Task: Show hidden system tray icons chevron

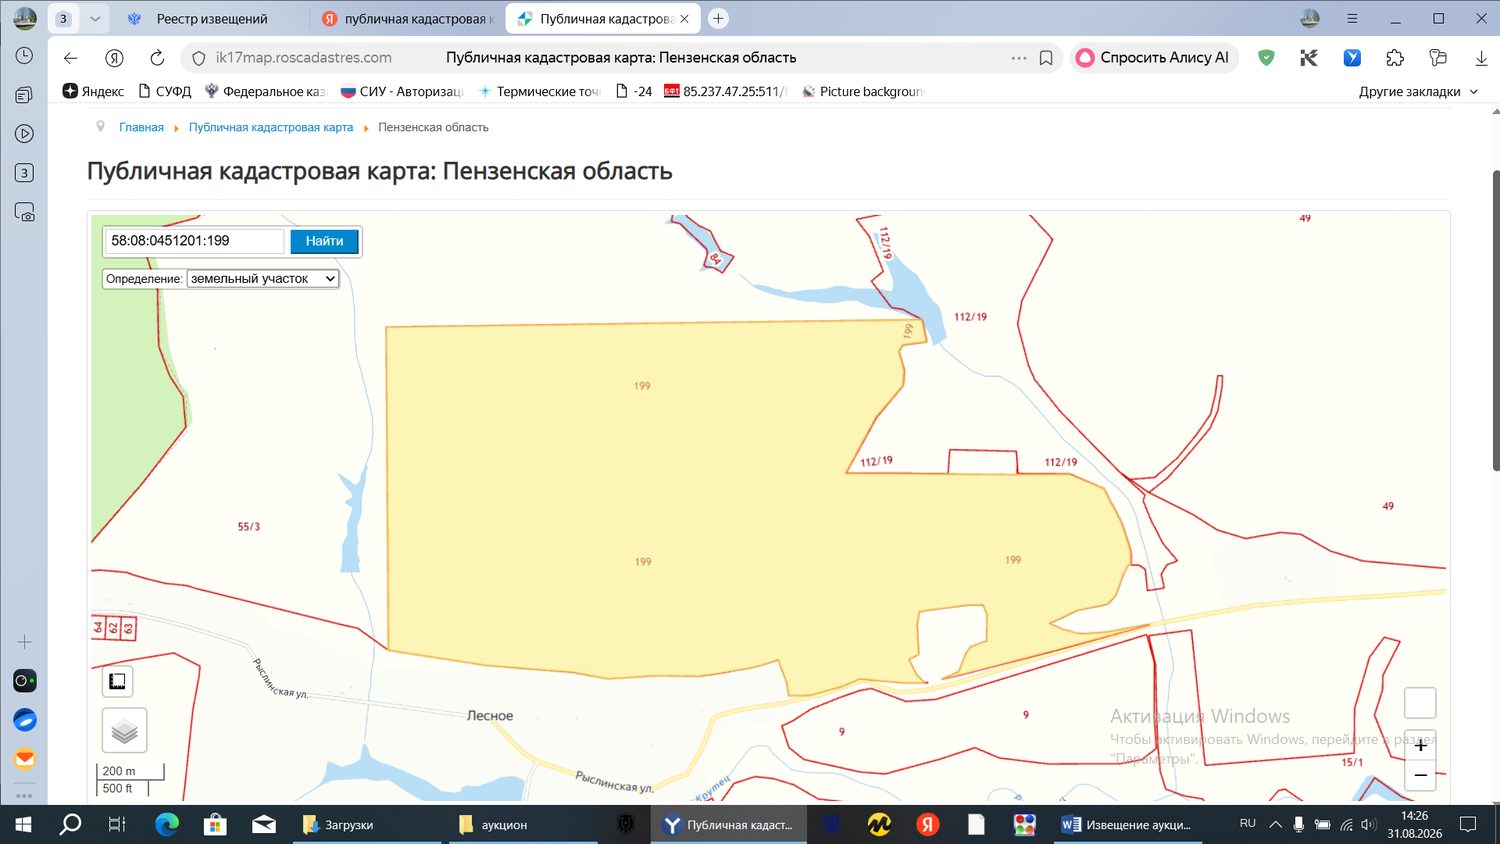Action: pyautogui.click(x=1275, y=825)
